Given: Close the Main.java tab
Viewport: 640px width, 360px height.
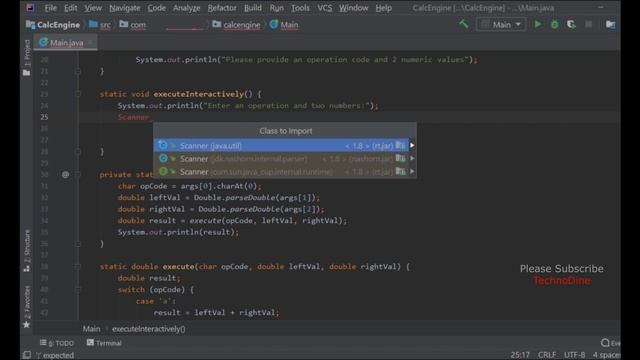Looking at the screenshot, I should pos(91,42).
